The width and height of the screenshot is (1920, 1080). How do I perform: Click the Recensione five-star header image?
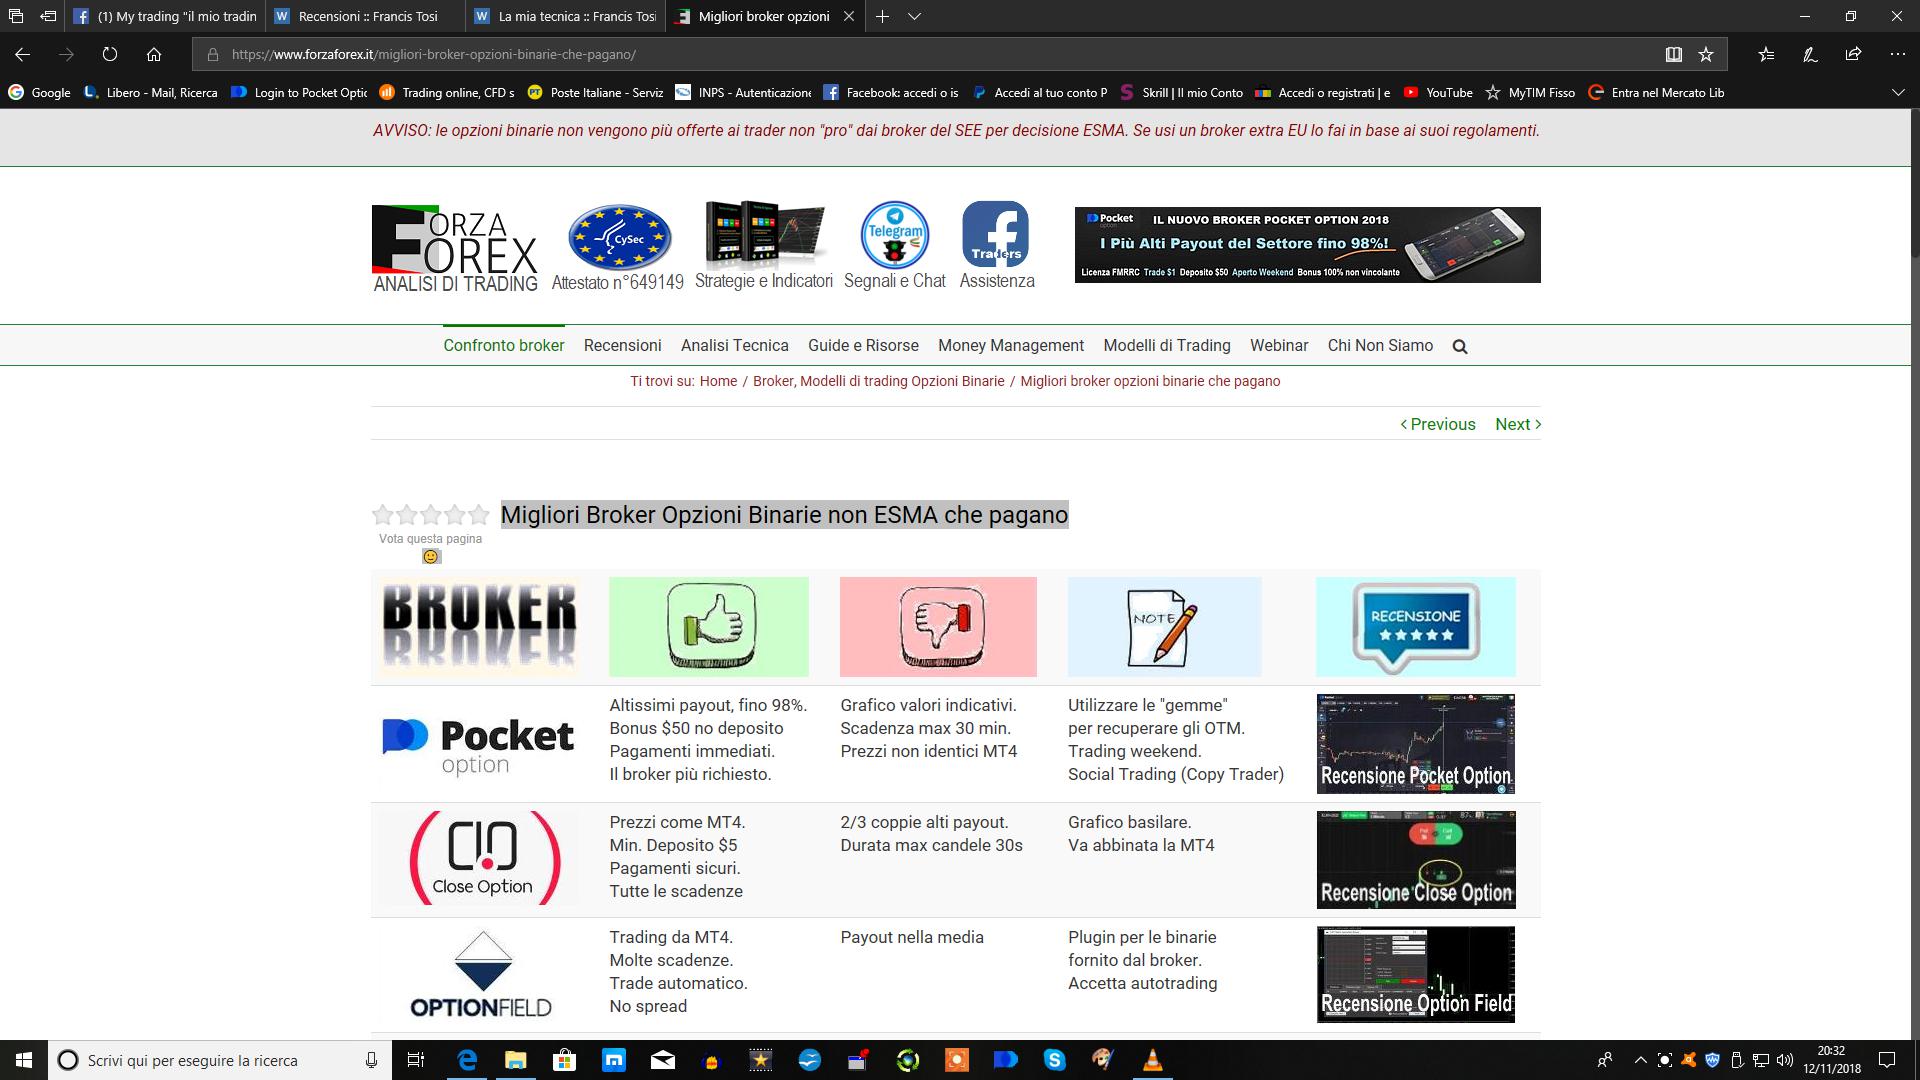1415,627
